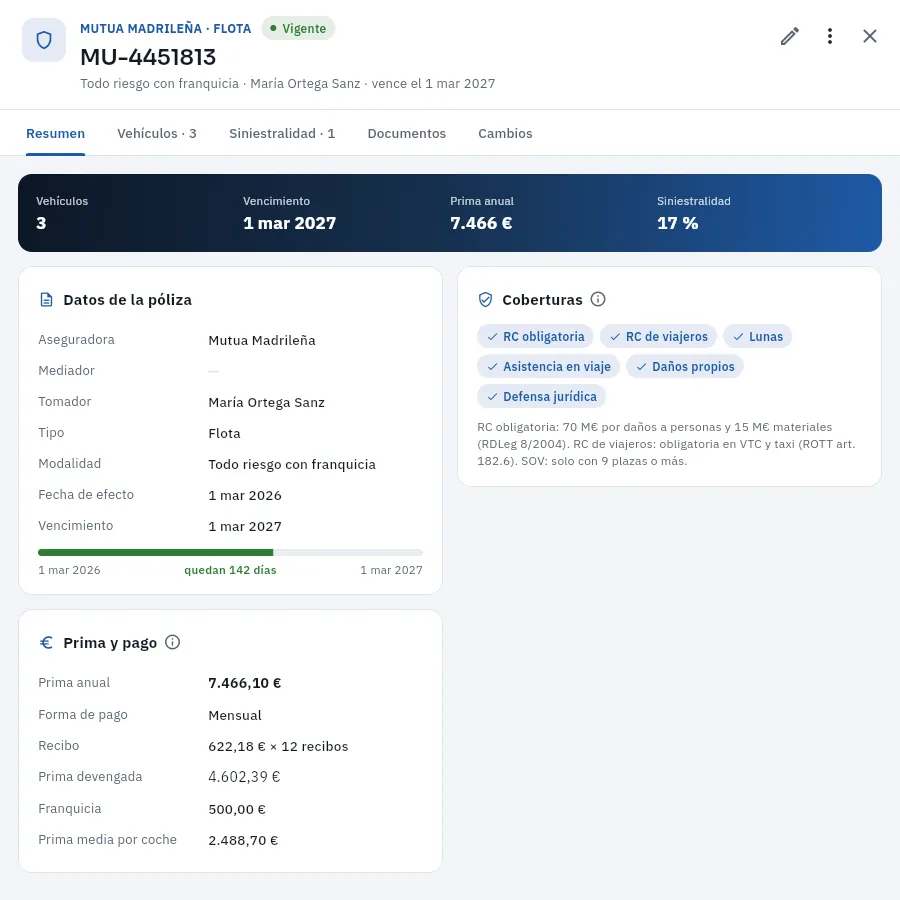The image size is (900, 900).
Task: Click the Vehículos 3 banner stat
Action: tap(62, 213)
